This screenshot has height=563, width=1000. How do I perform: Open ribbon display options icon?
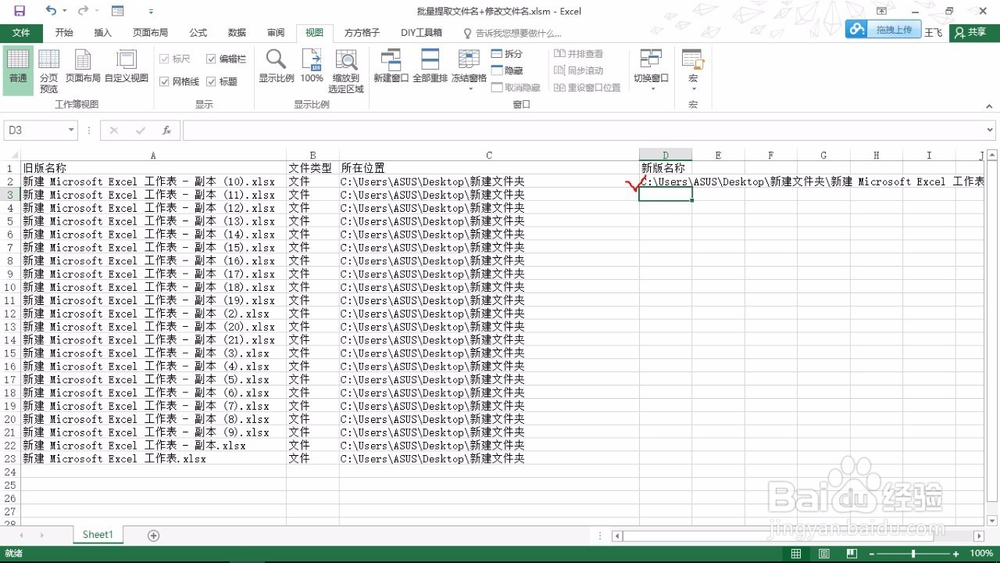881,11
